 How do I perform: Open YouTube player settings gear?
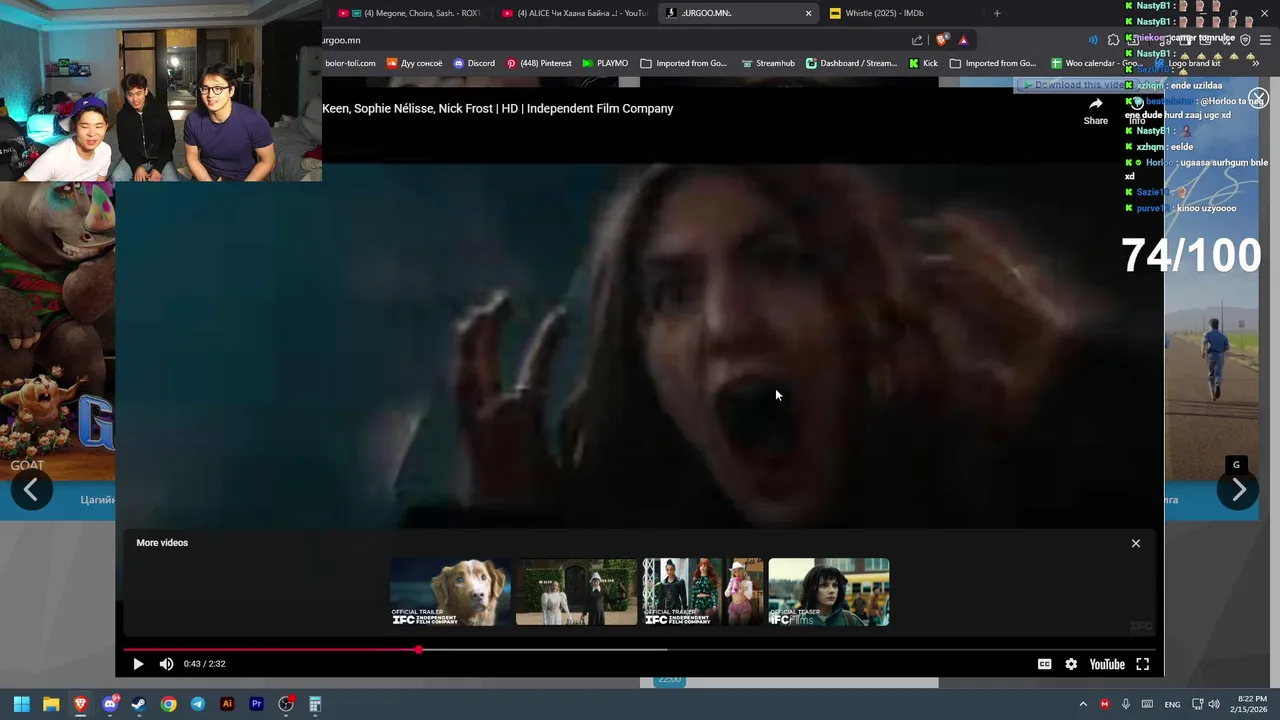click(x=1071, y=664)
